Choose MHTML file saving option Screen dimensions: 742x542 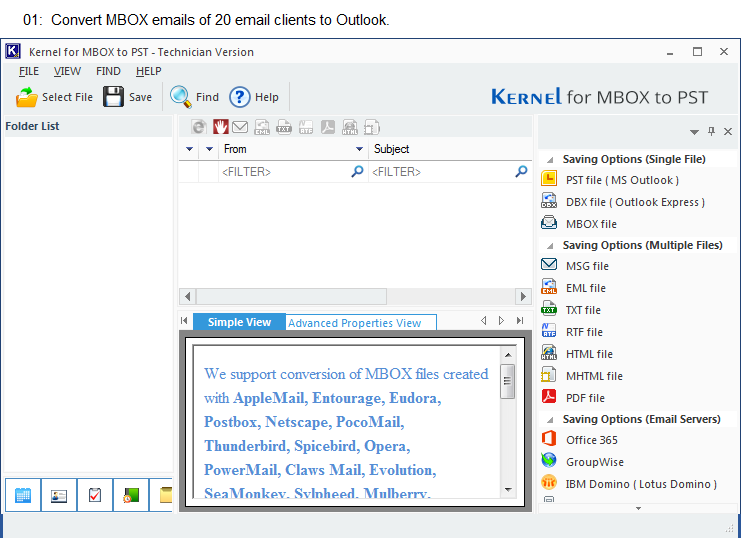pyautogui.click(x=594, y=376)
